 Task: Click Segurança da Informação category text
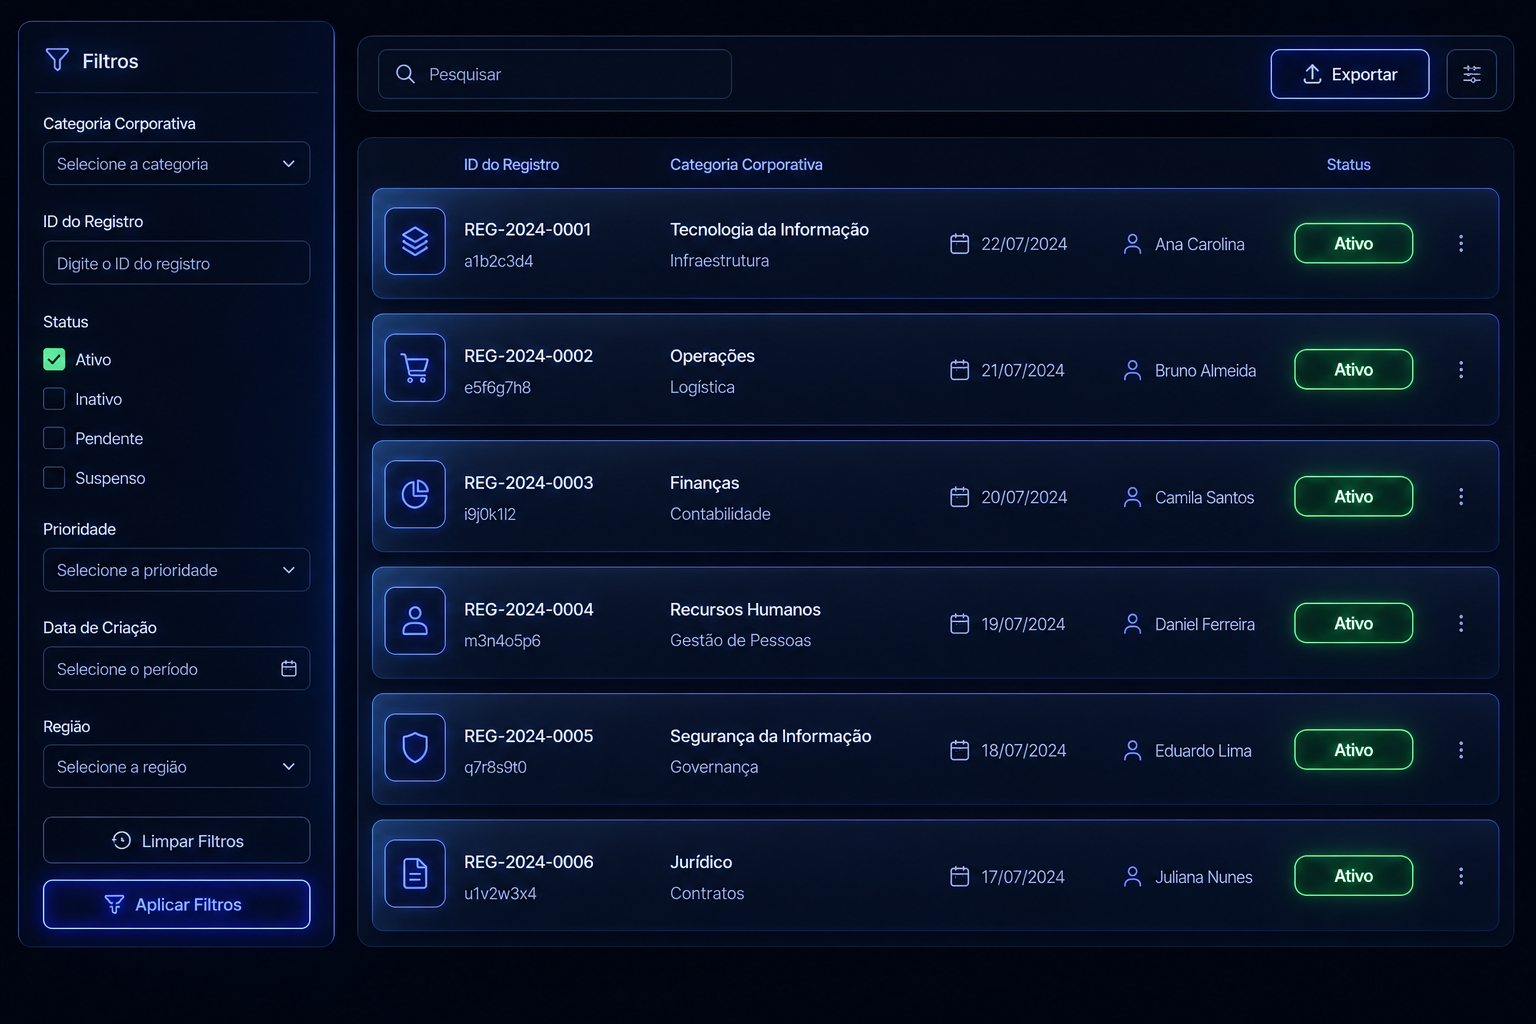[x=770, y=736]
